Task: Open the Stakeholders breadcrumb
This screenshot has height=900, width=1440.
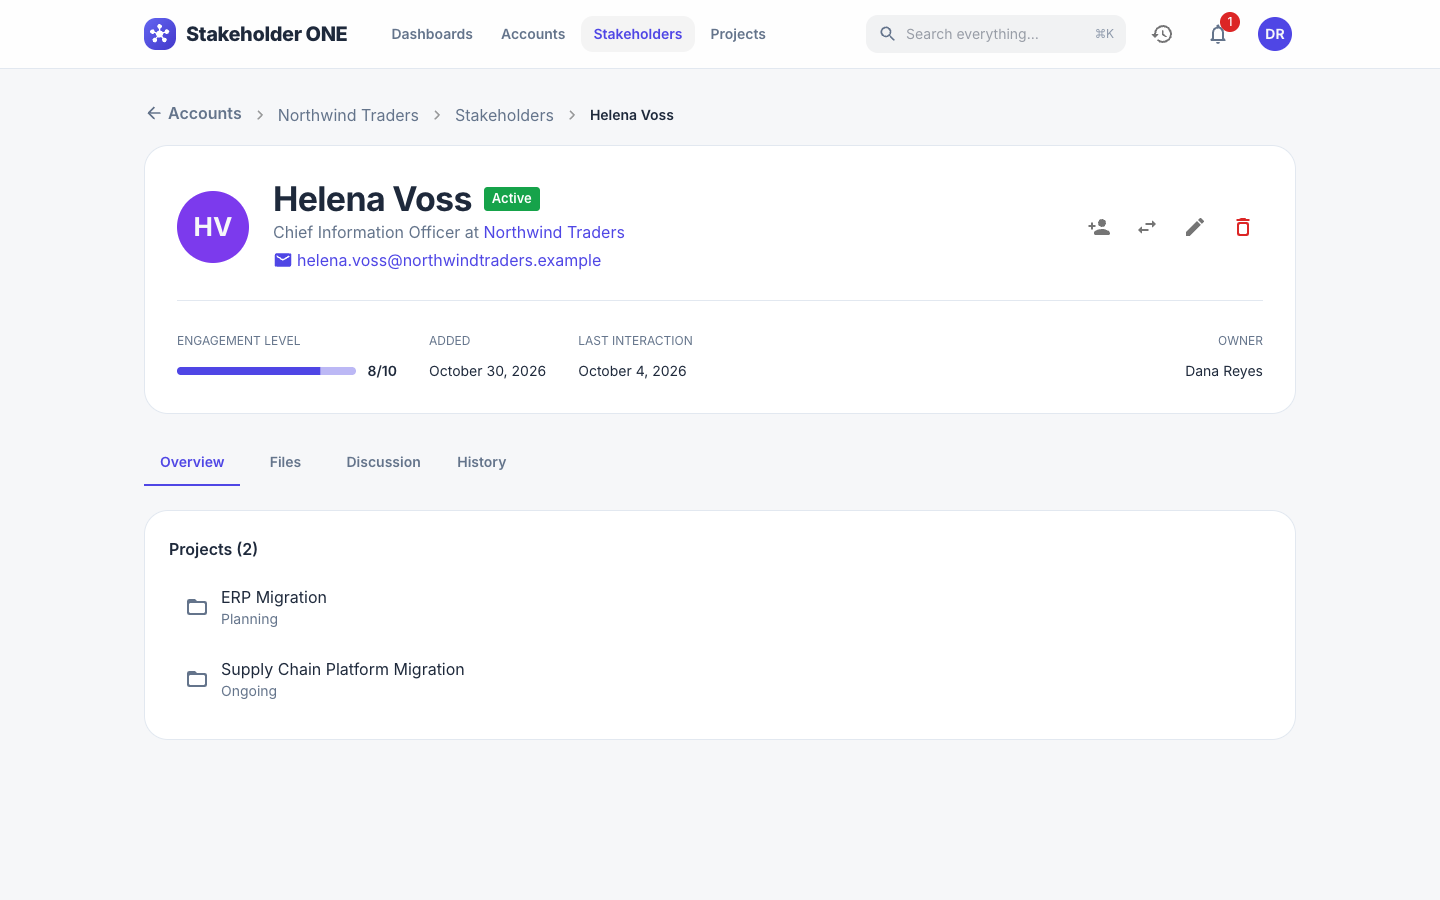Action: pyautogui.click(x=504, y=115)
